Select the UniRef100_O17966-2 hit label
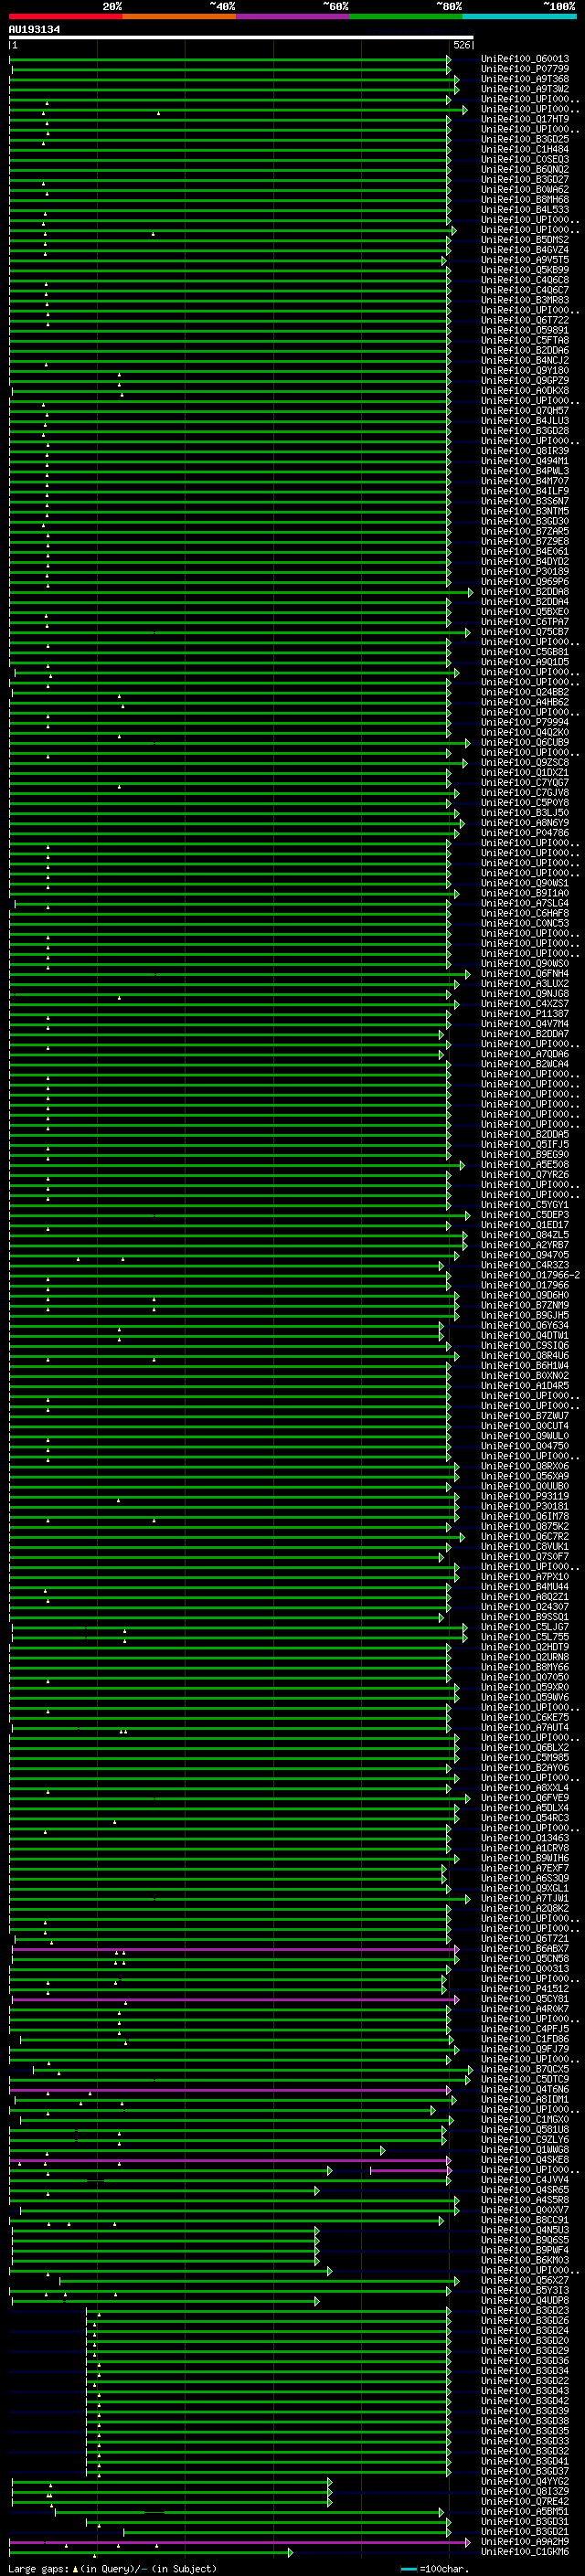The image size is (585, 2576). [x=530, y=1275]
